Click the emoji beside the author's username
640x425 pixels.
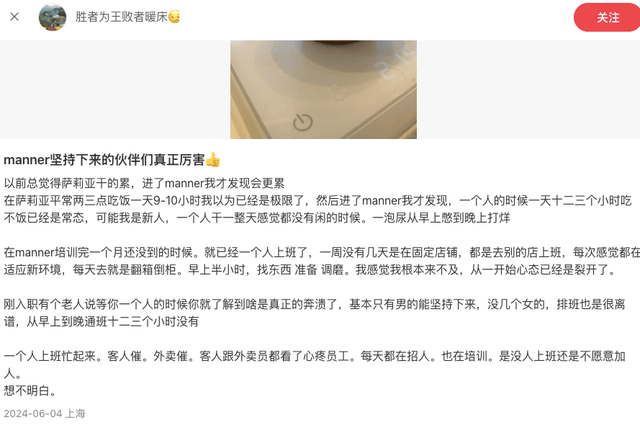(x=174, y=17)
